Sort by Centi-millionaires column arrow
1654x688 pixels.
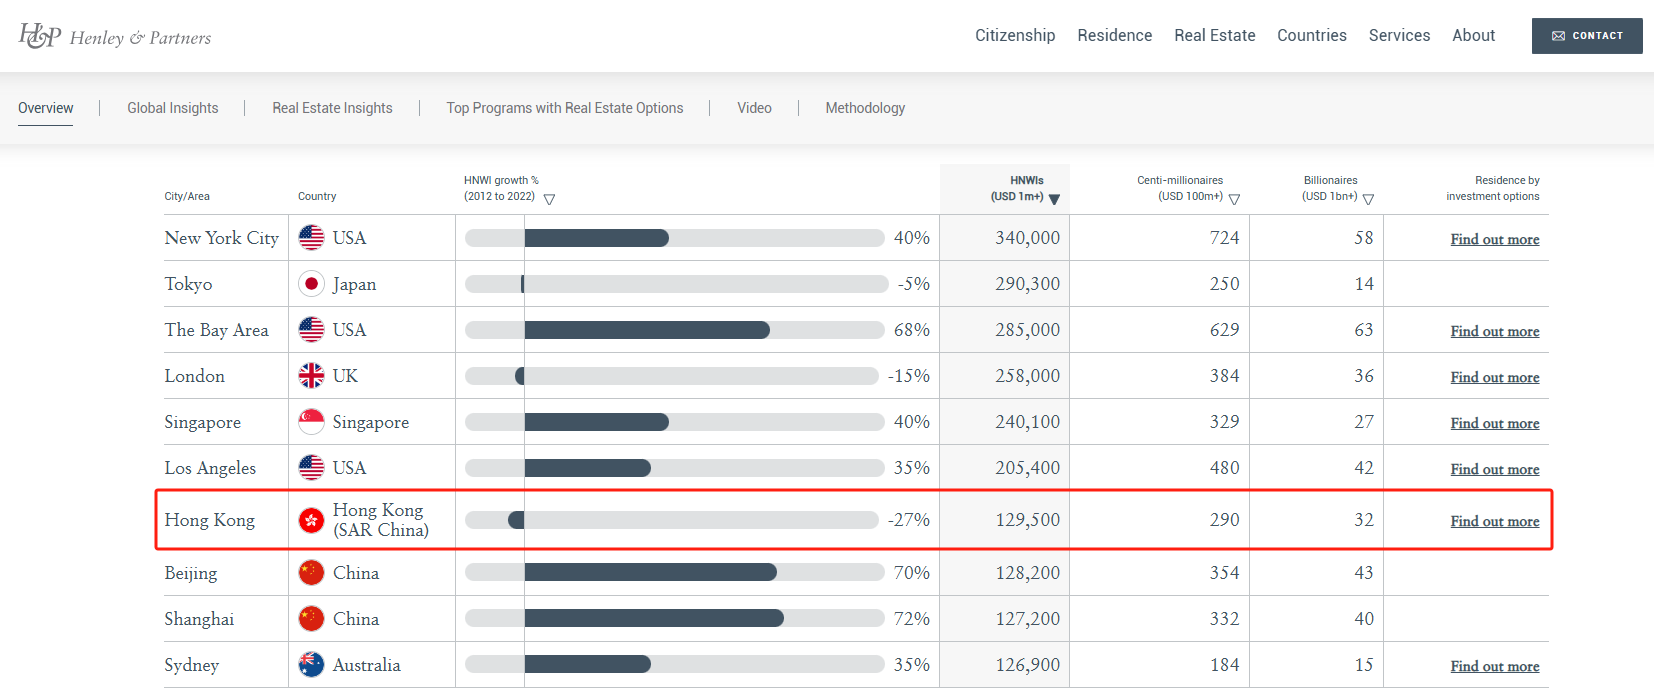1234,199
